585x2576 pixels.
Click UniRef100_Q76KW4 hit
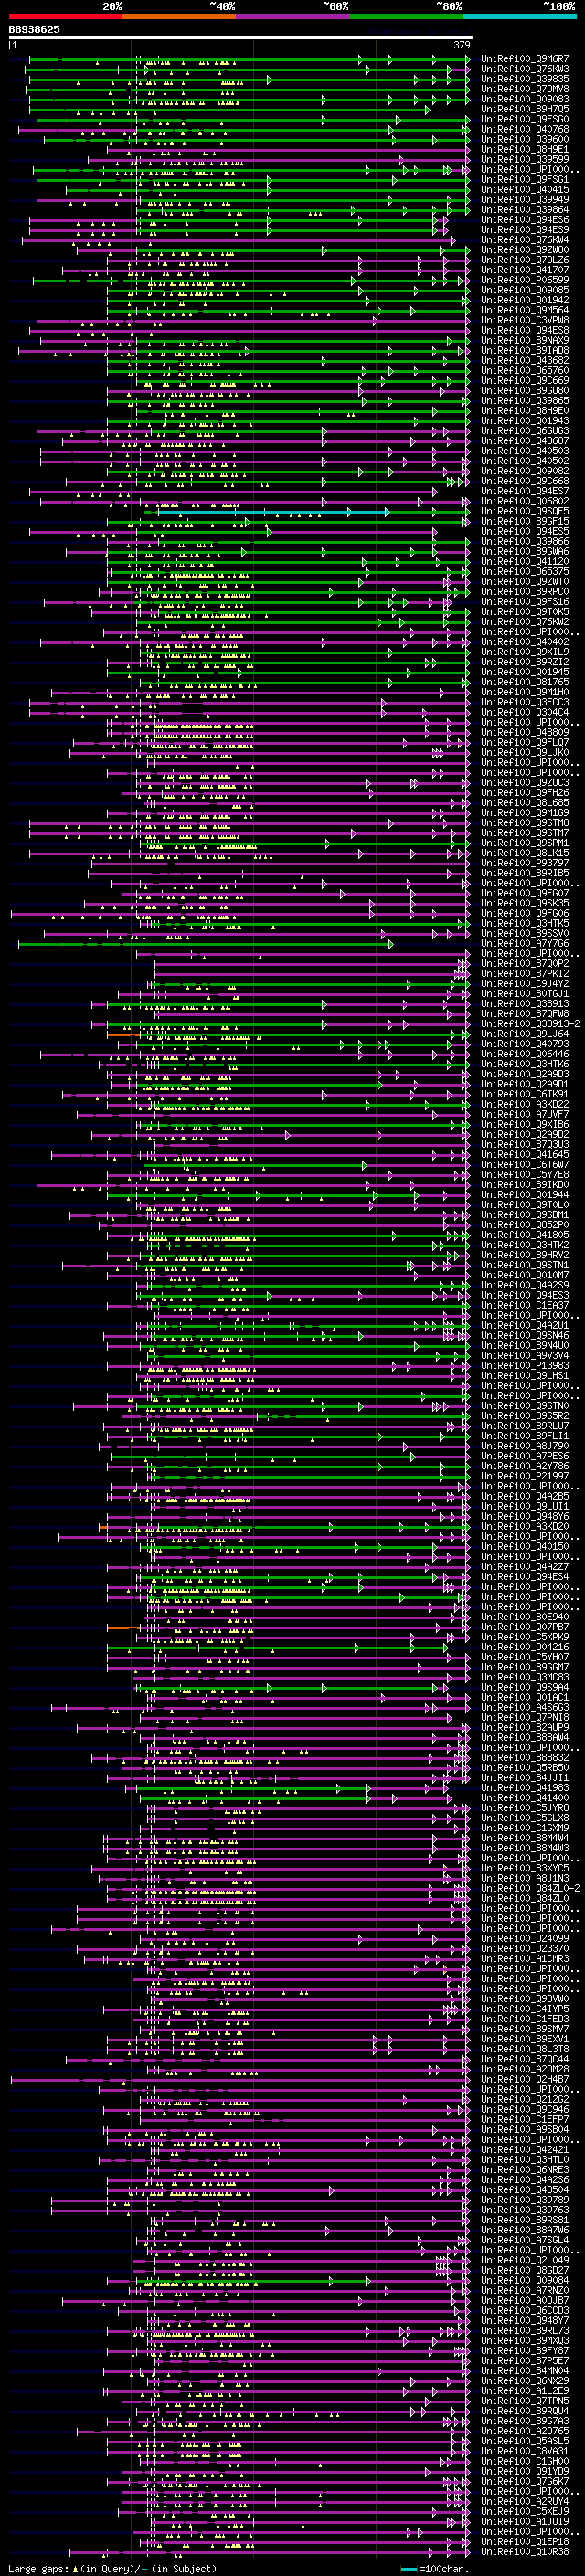[525, 240]
